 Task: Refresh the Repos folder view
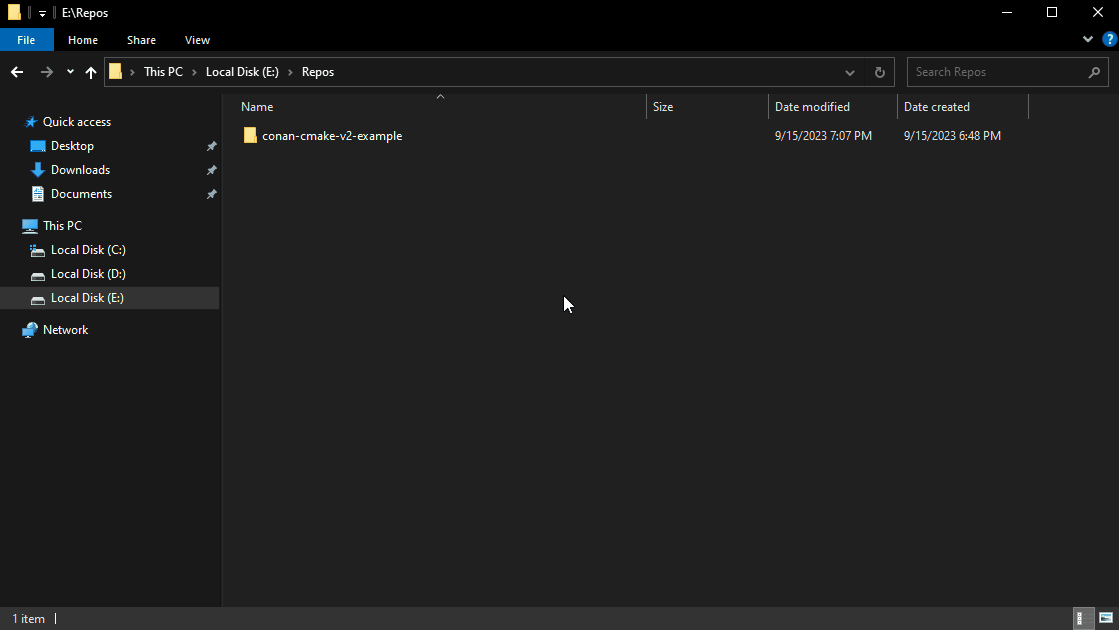(x=879, y=72)
